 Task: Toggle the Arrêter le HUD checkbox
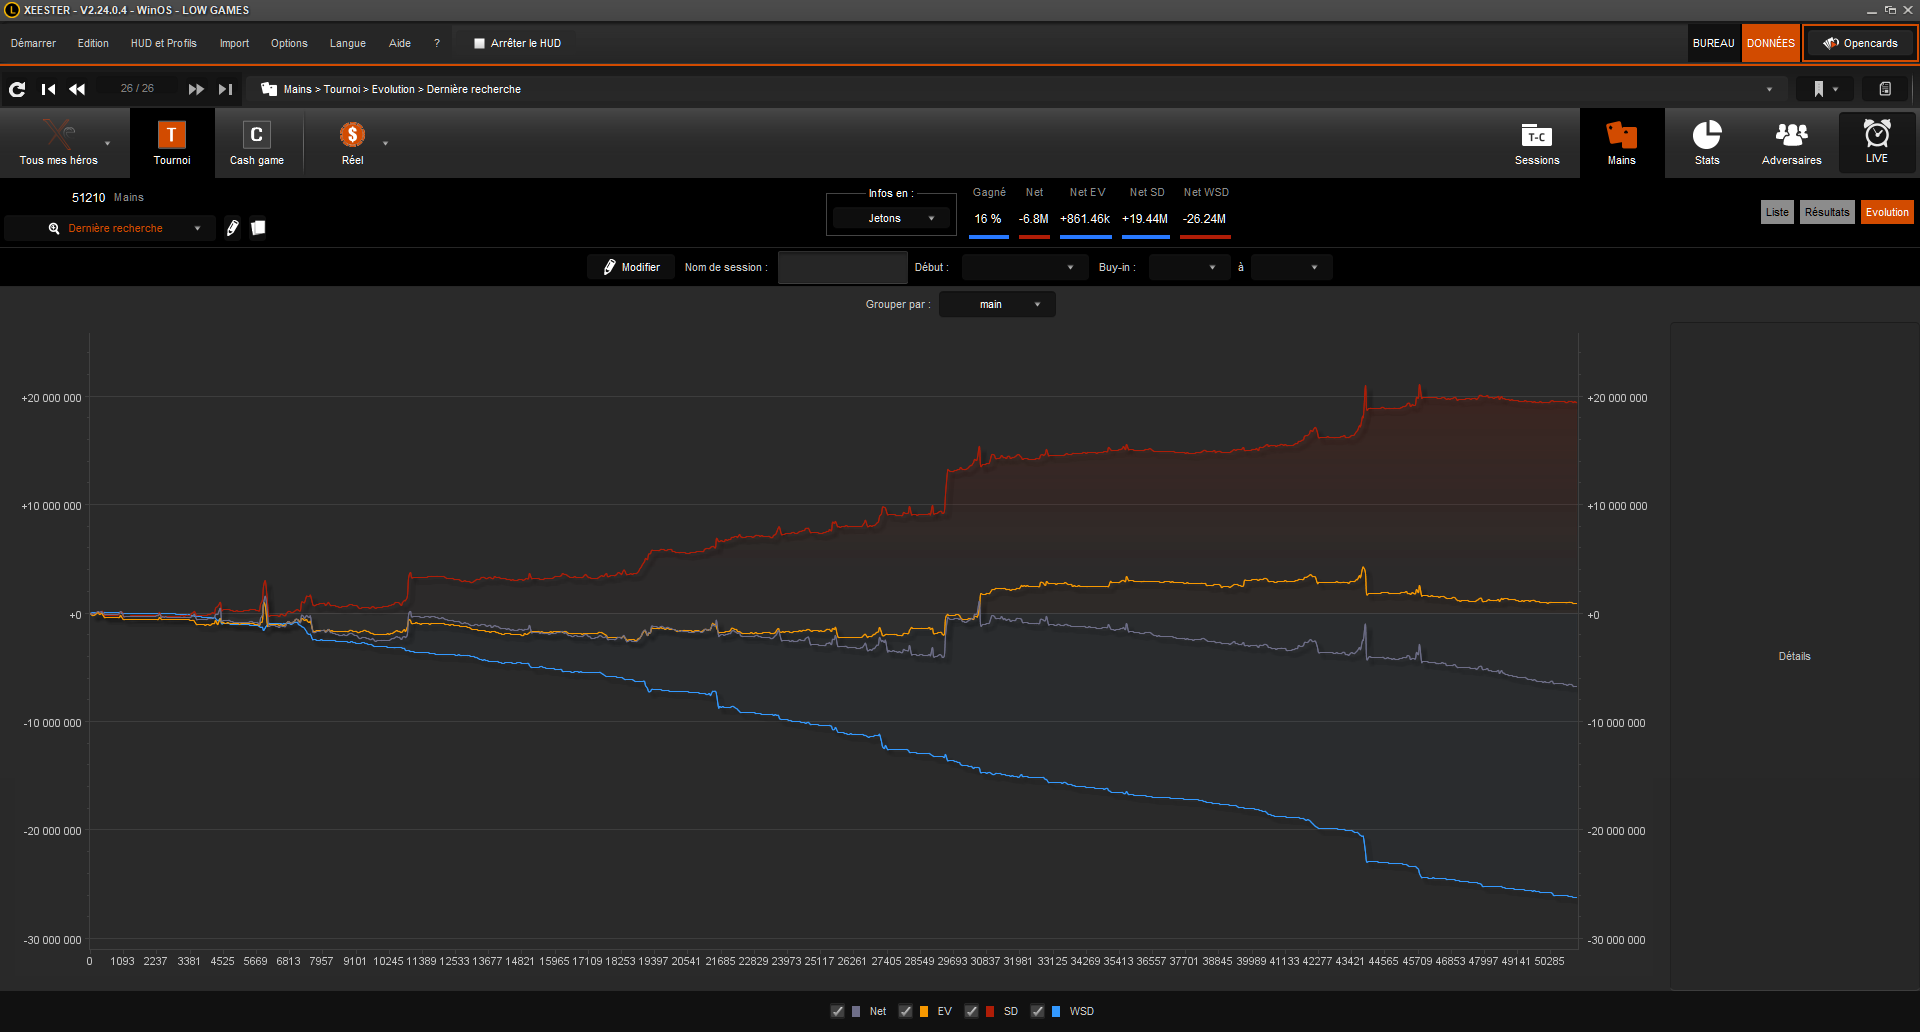(x=479, y=43)
